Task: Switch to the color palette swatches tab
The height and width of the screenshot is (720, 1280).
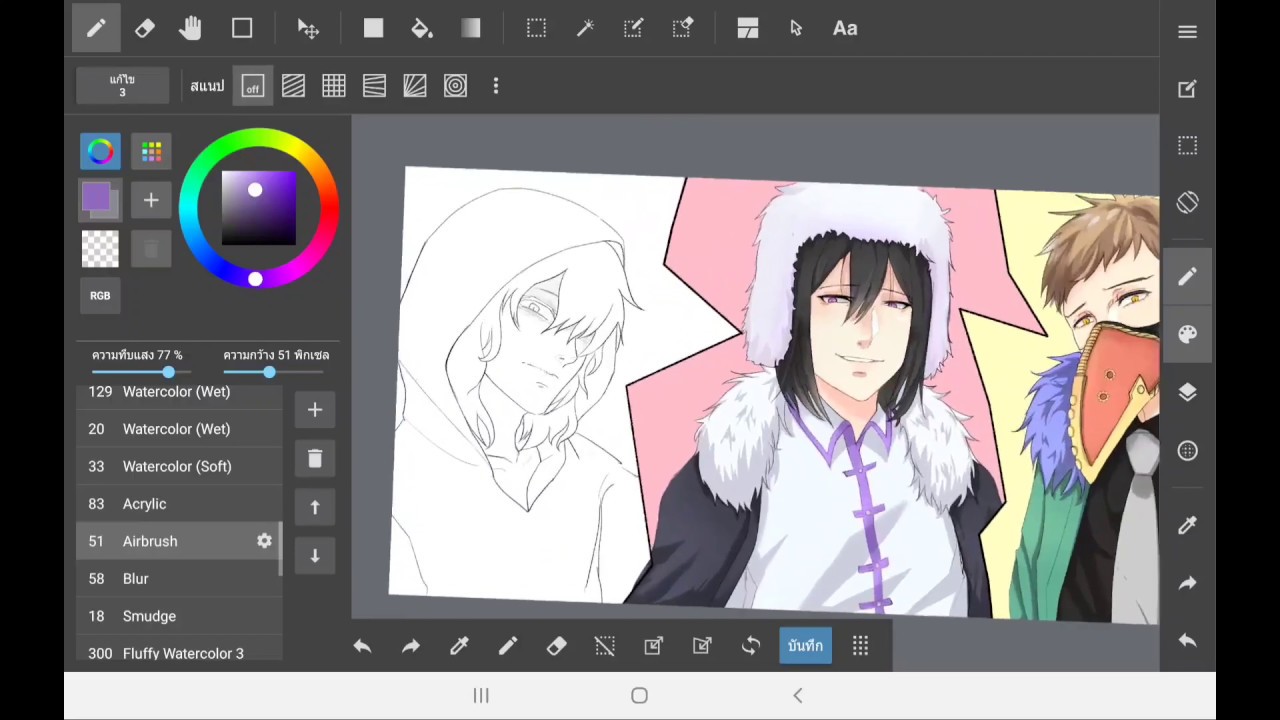Action: [x=151, y=151]
